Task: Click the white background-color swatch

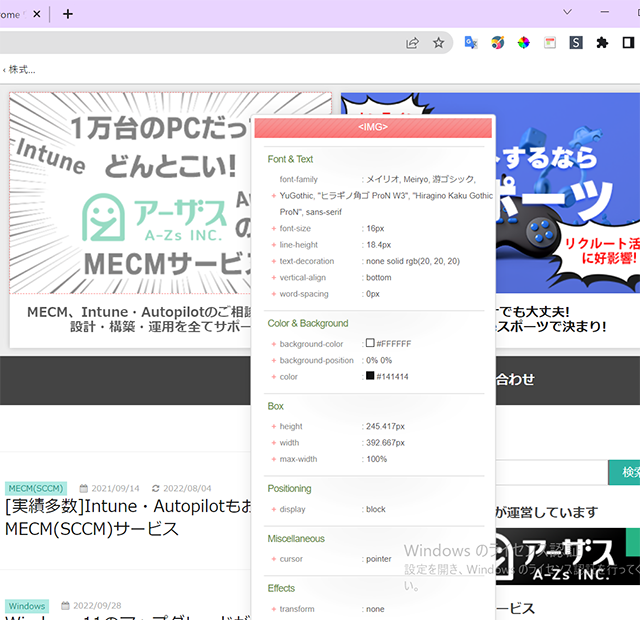Action: point(370,344)
